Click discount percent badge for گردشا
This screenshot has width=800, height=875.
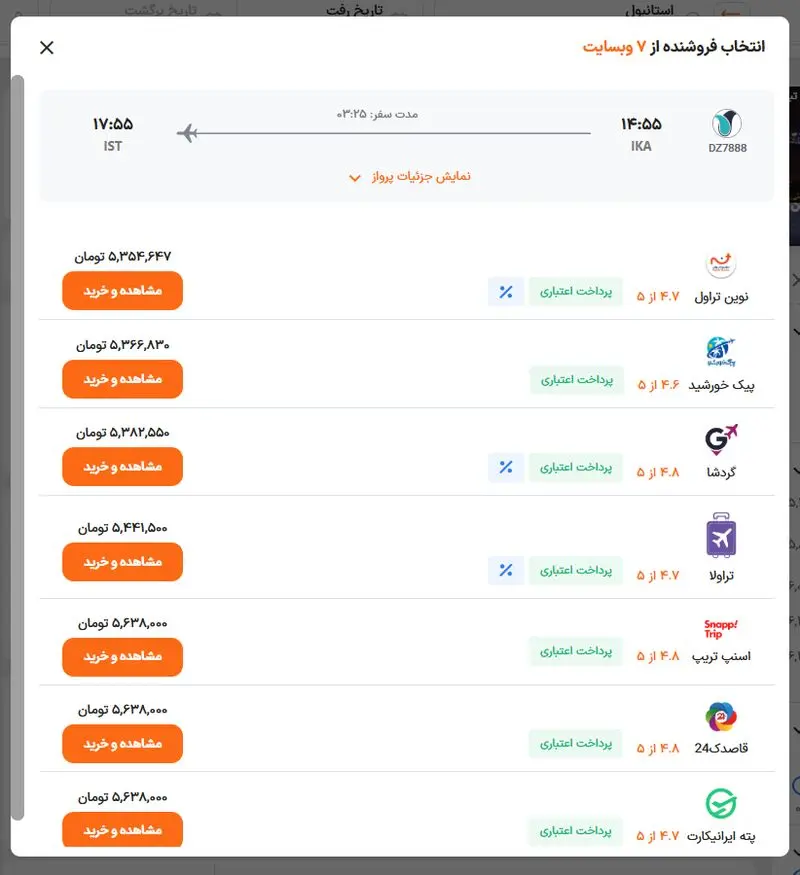[506, 467]
